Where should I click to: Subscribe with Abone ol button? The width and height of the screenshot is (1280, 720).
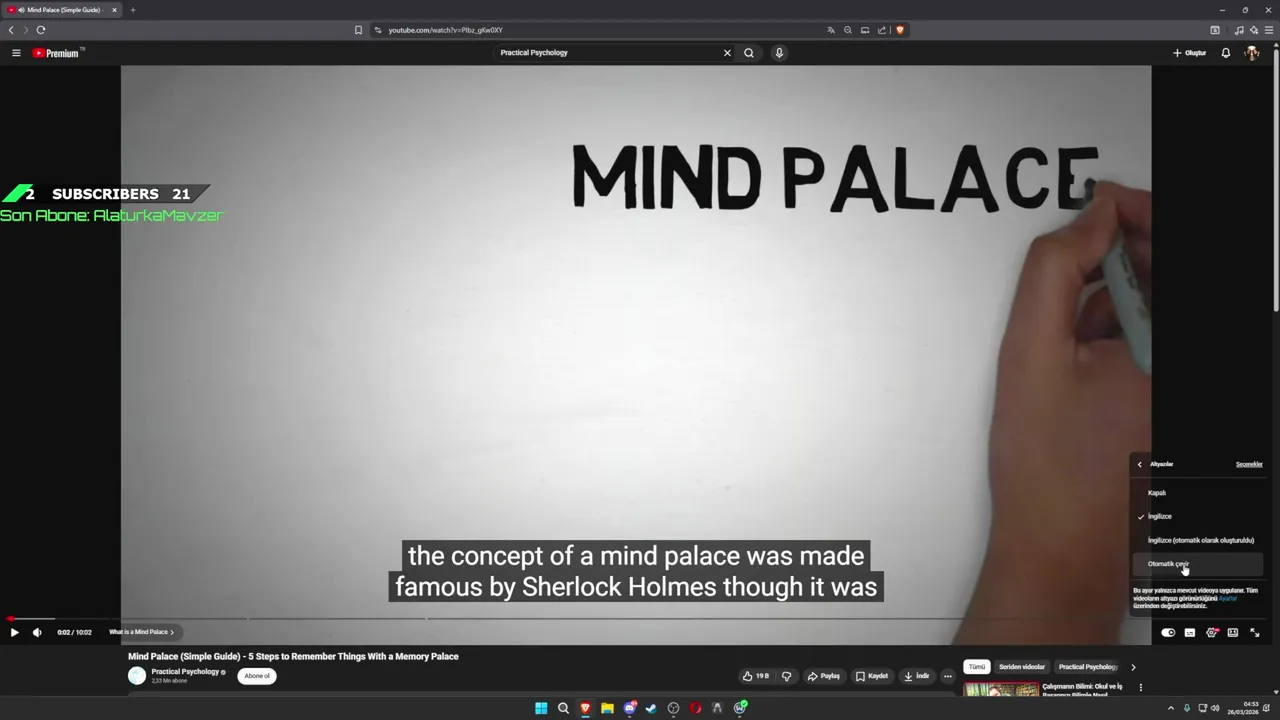pyautogui.click(x=257, y=676)
